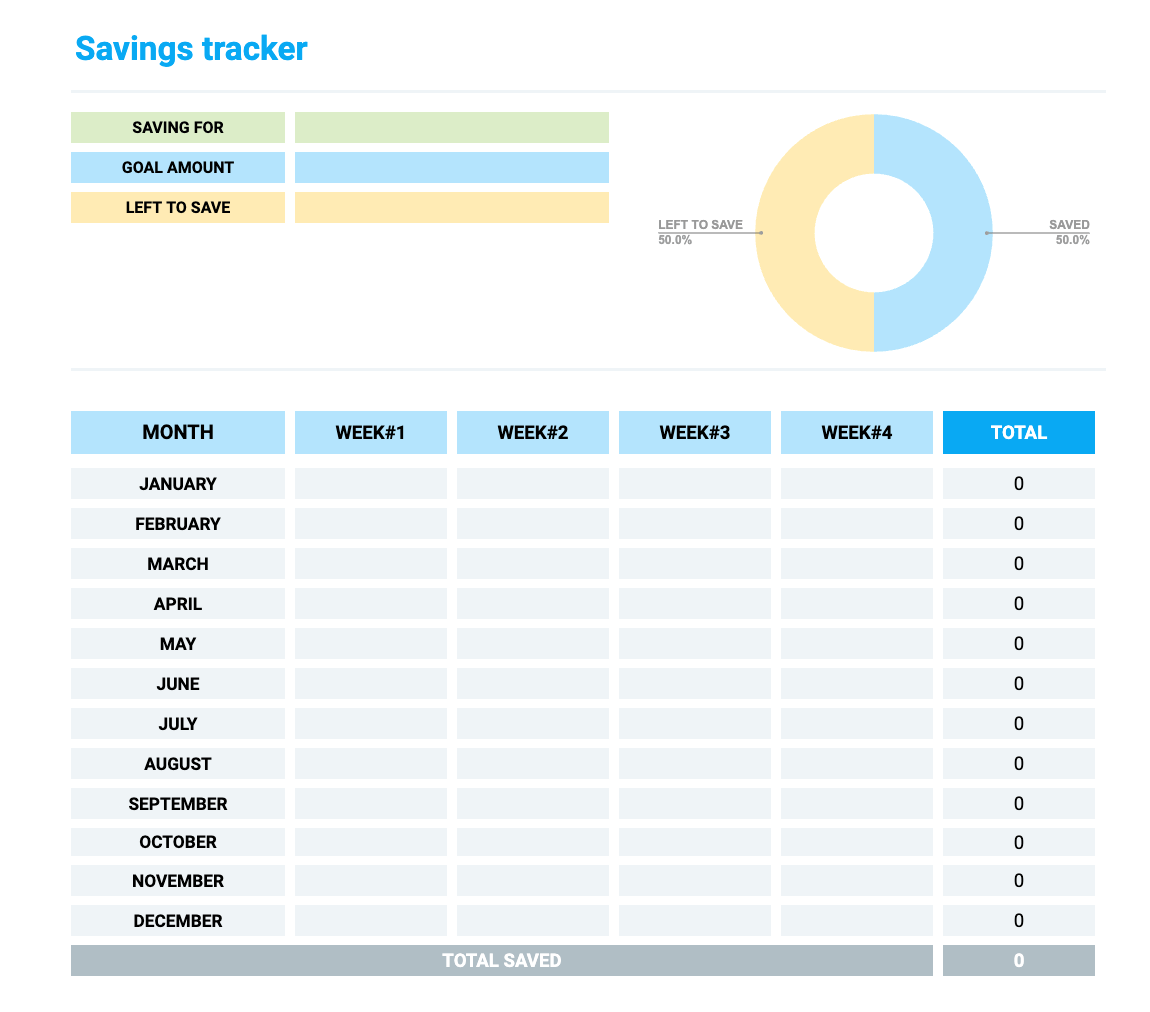Viewport: 1150px width, 1012px height.
Task: Click November's WEEK#4 cell
Action: point(857,881)
